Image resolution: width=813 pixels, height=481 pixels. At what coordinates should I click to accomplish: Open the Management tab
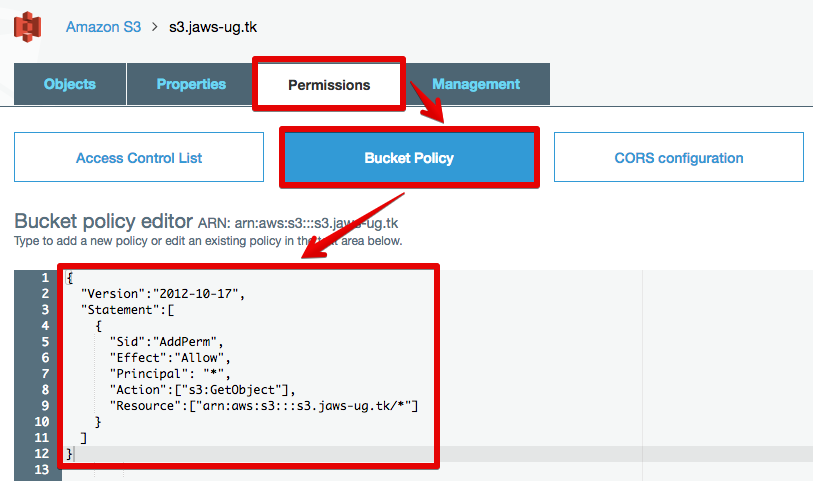[x=476, y=84]
